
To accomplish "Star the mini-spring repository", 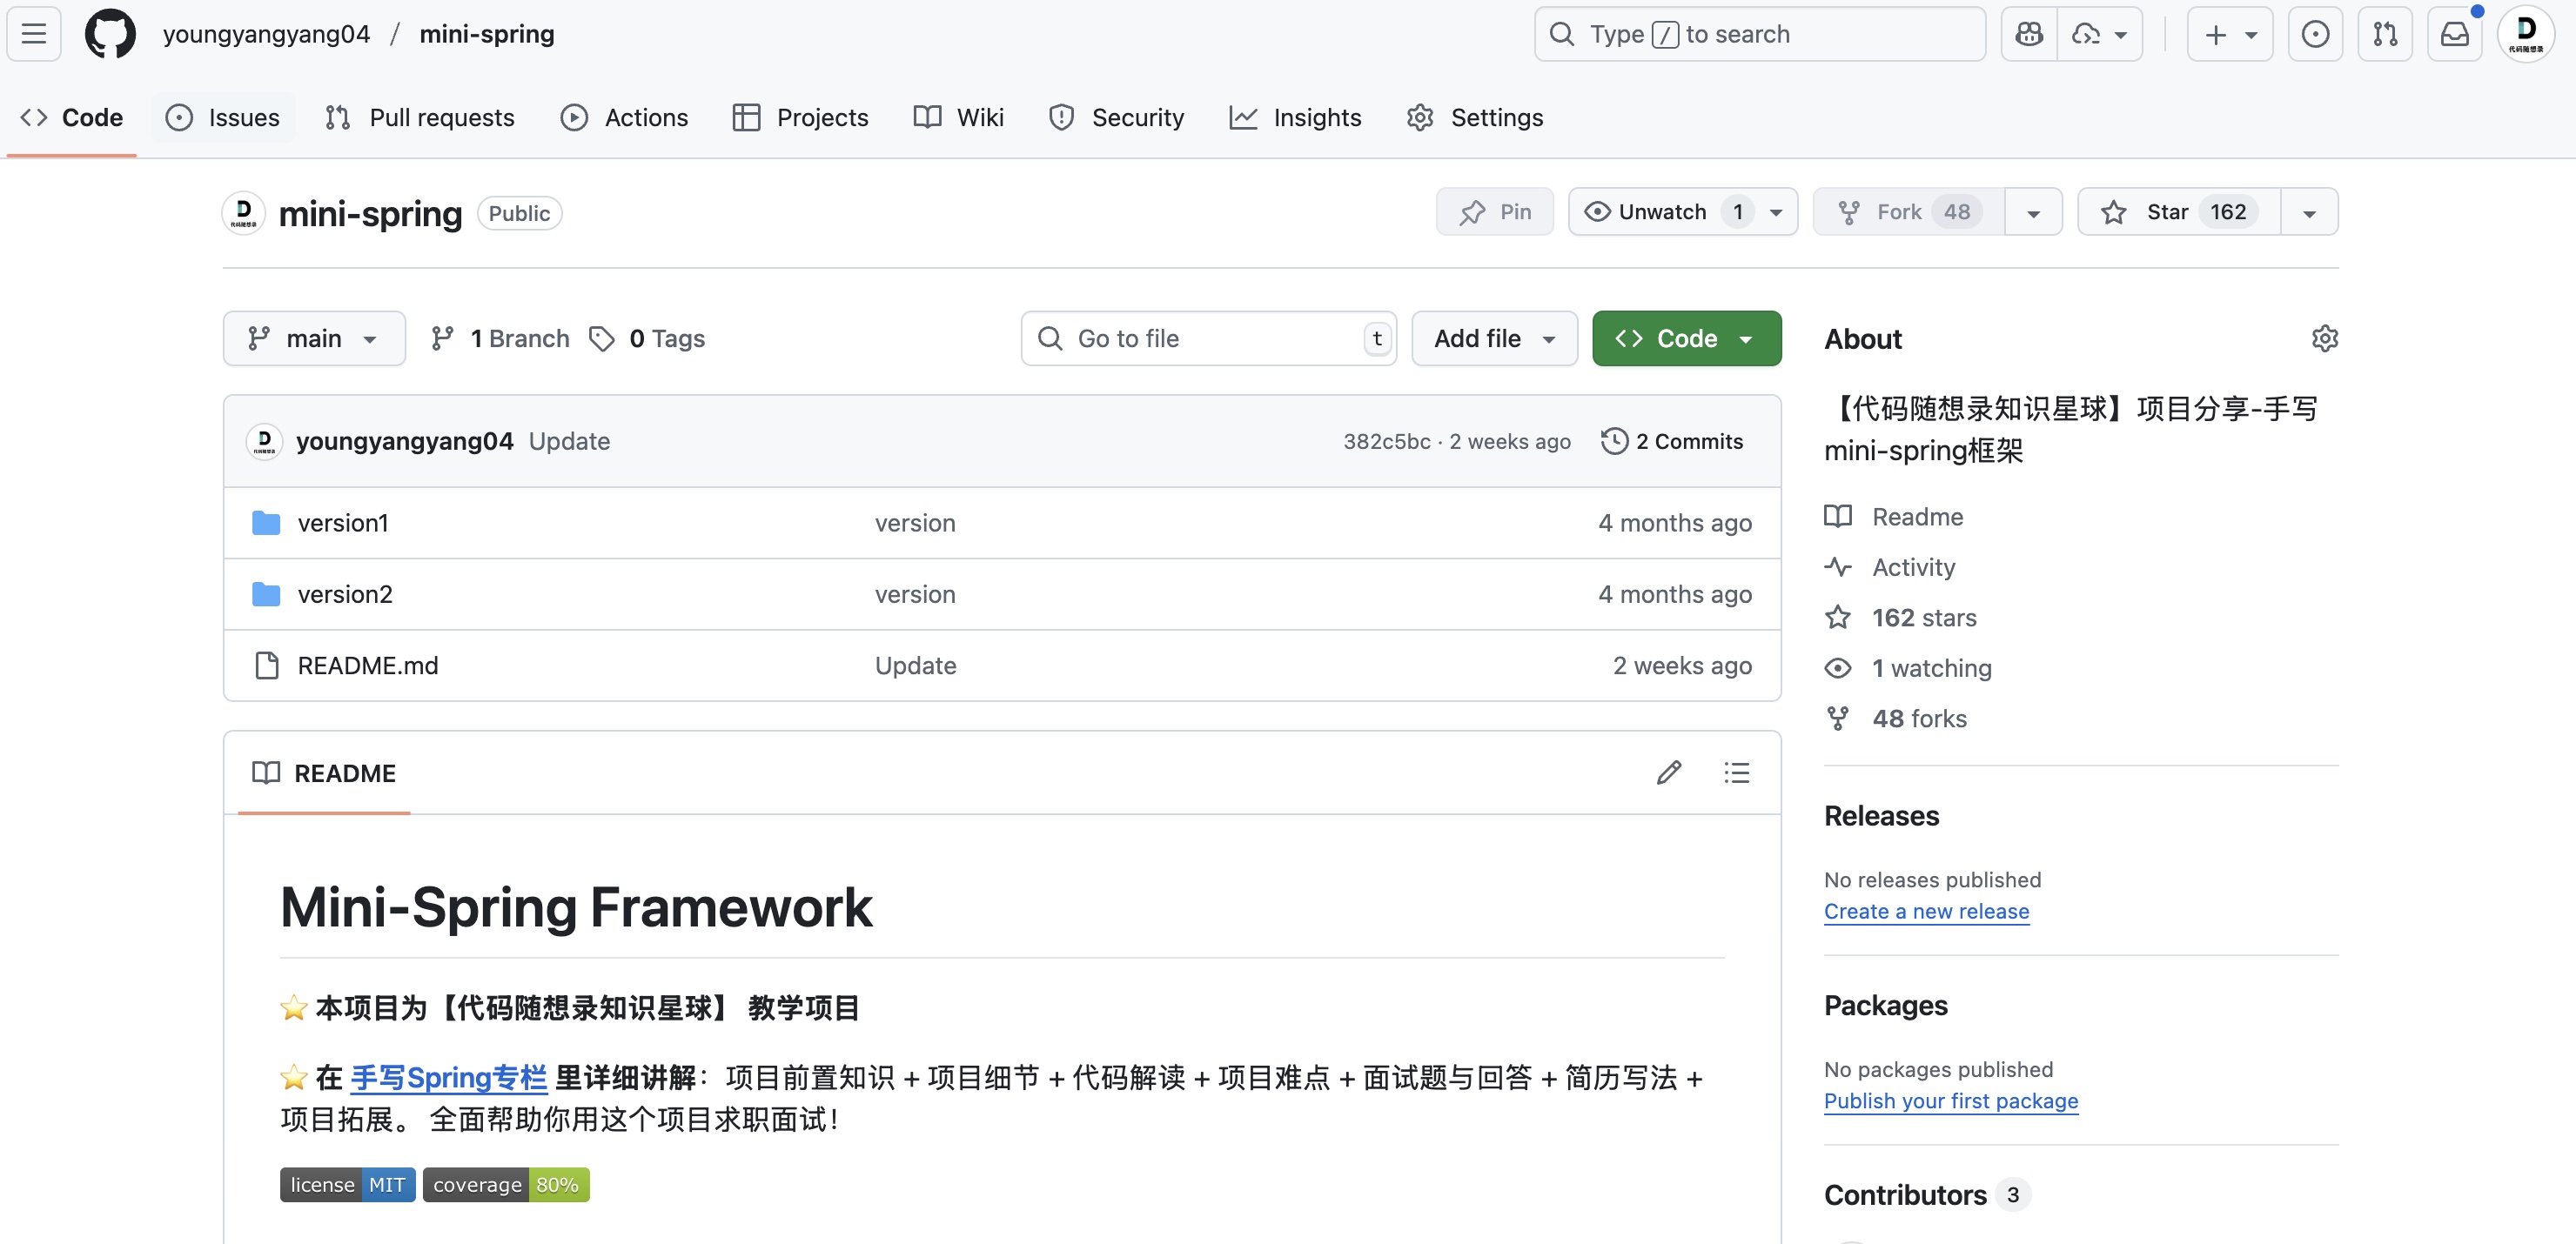I will 2179,212.
